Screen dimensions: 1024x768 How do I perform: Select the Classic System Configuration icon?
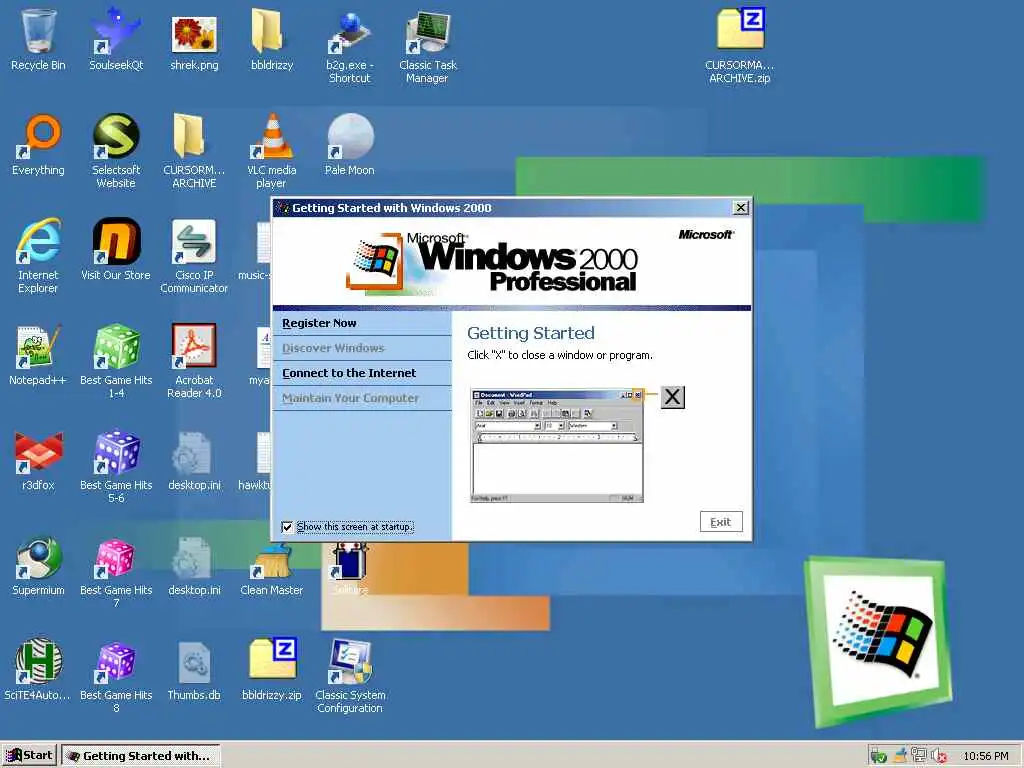pos(349,661)
